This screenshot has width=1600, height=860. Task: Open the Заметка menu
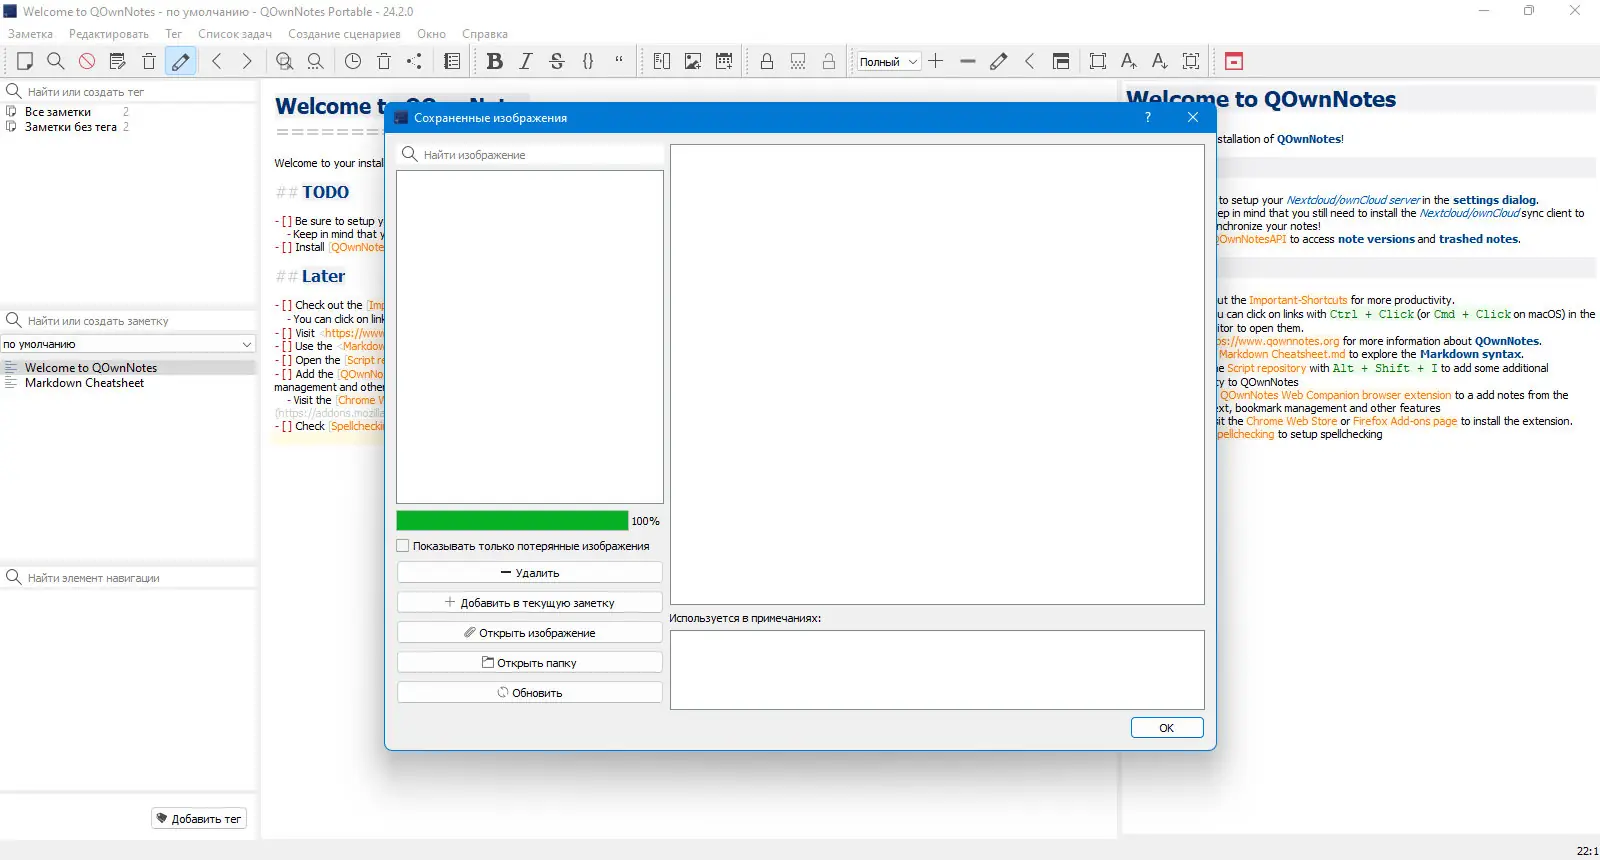click(30, 34)
